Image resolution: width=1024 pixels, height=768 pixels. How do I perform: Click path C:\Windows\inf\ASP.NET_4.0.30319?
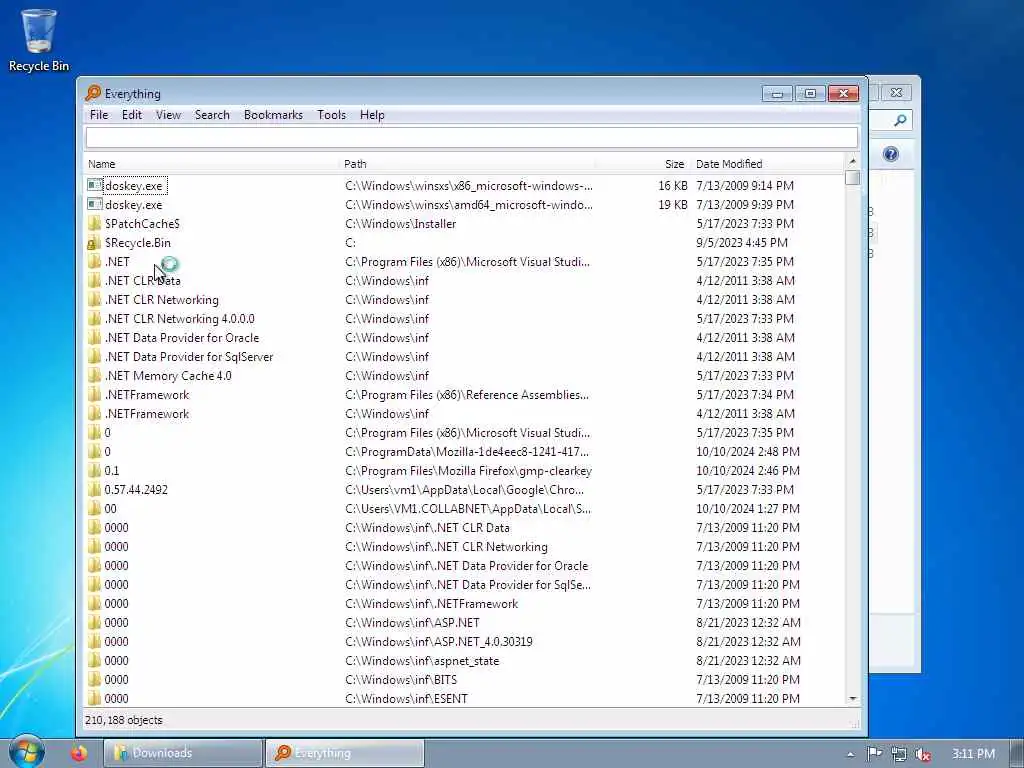click(439, 642)
